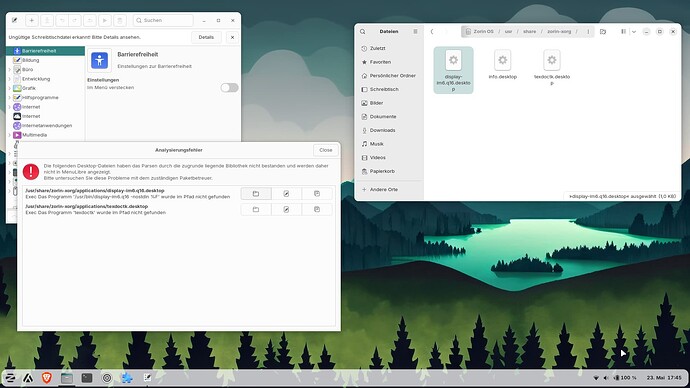Select the info.desktop file in Dateien
Screen dimensions: 690x388
(503, 65)
